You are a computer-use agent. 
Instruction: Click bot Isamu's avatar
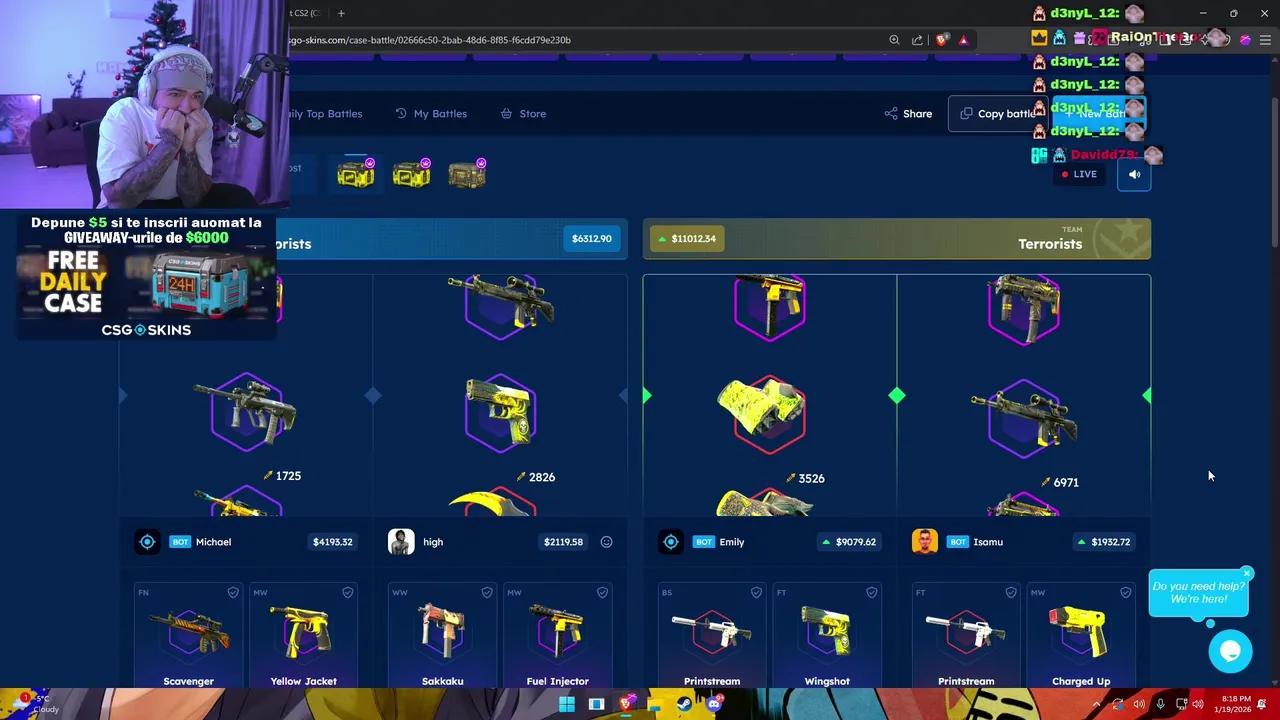coord(925,542)
